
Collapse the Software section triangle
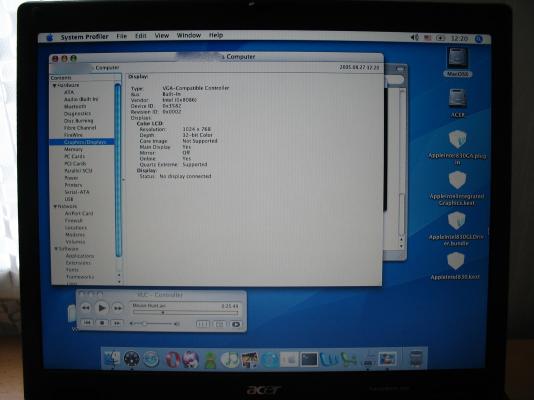56,249
